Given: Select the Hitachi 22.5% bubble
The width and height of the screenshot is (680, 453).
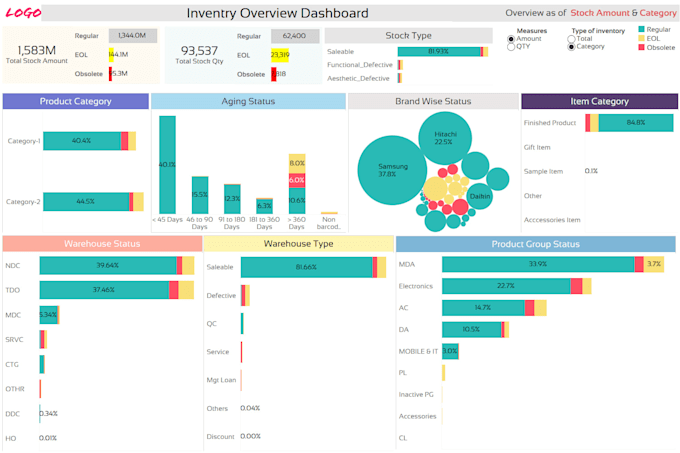Looking at the screenshot, I should [x=445, y=138].
